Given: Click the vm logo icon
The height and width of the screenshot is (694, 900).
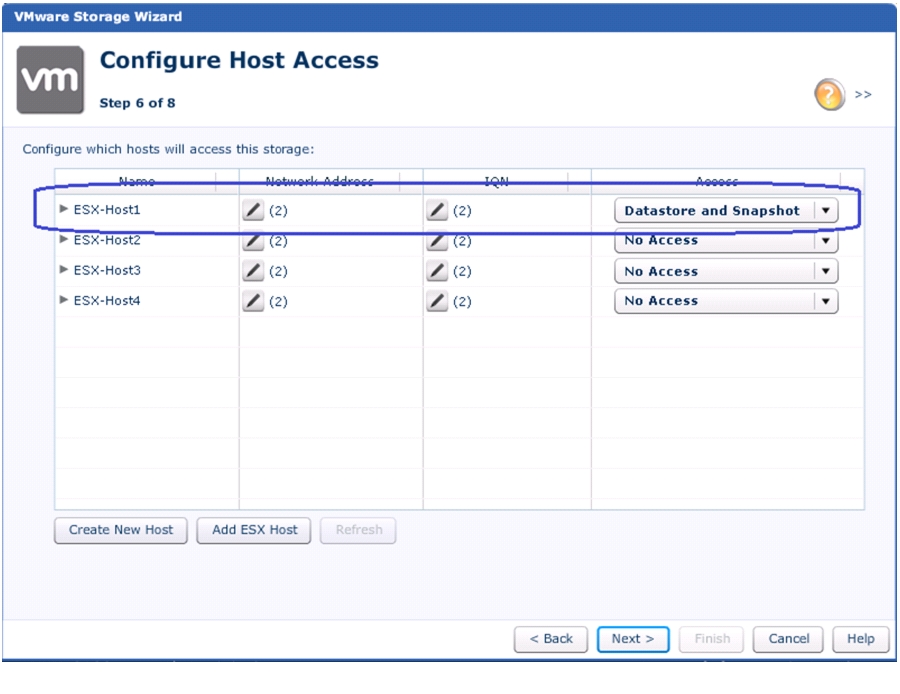Looking at the screenshot, I should [51, 80].
